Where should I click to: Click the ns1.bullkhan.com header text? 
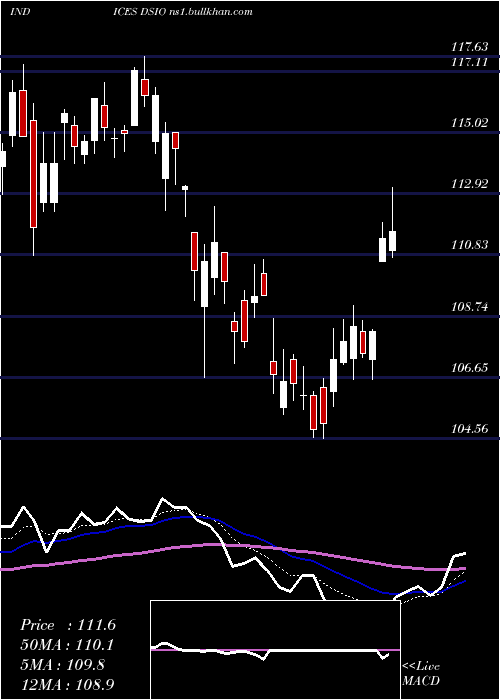coord(210,11)
